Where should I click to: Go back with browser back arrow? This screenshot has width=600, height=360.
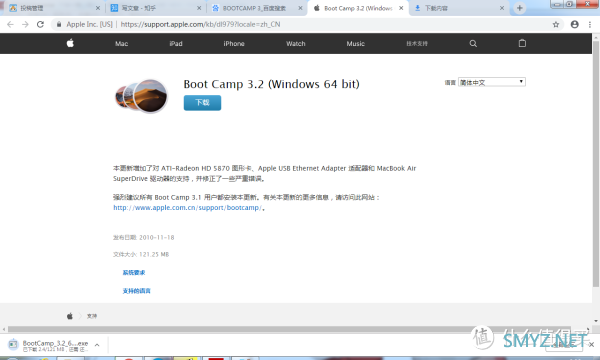(x=10, y=24)
